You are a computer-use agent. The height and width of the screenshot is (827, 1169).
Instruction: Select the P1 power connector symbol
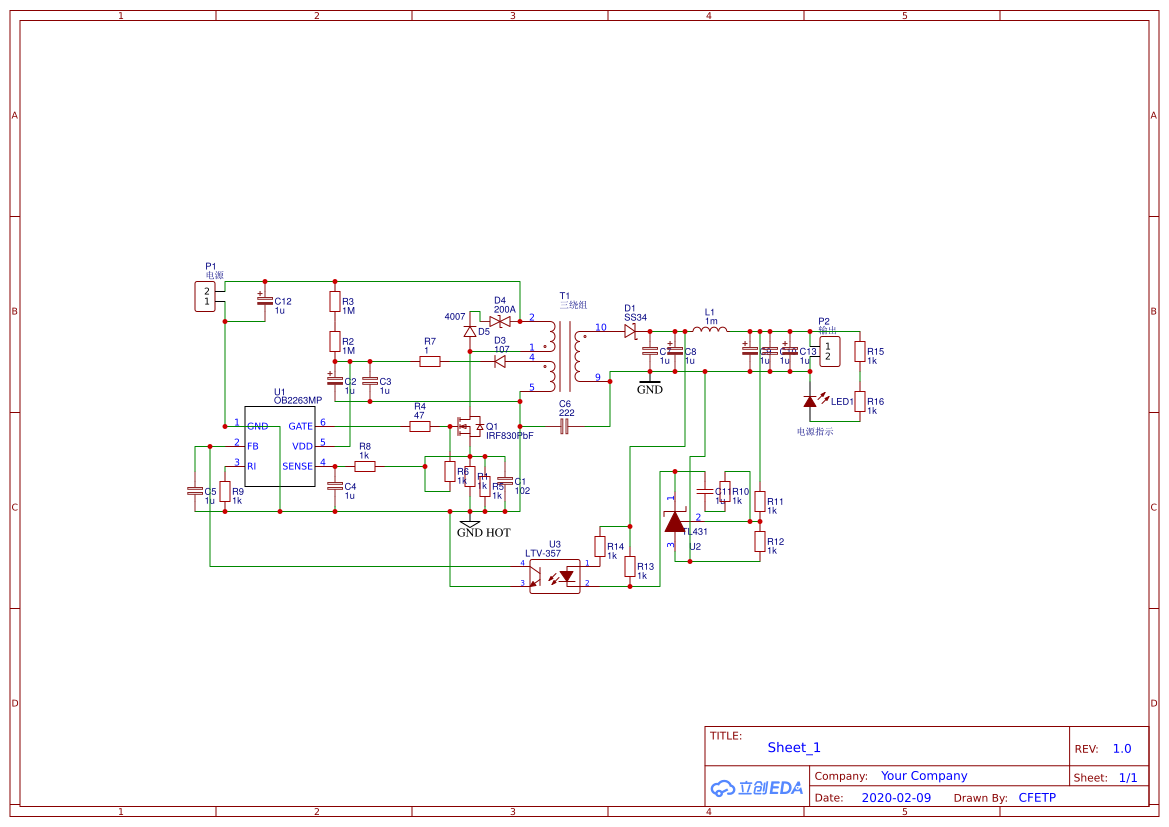pos(205,297)
